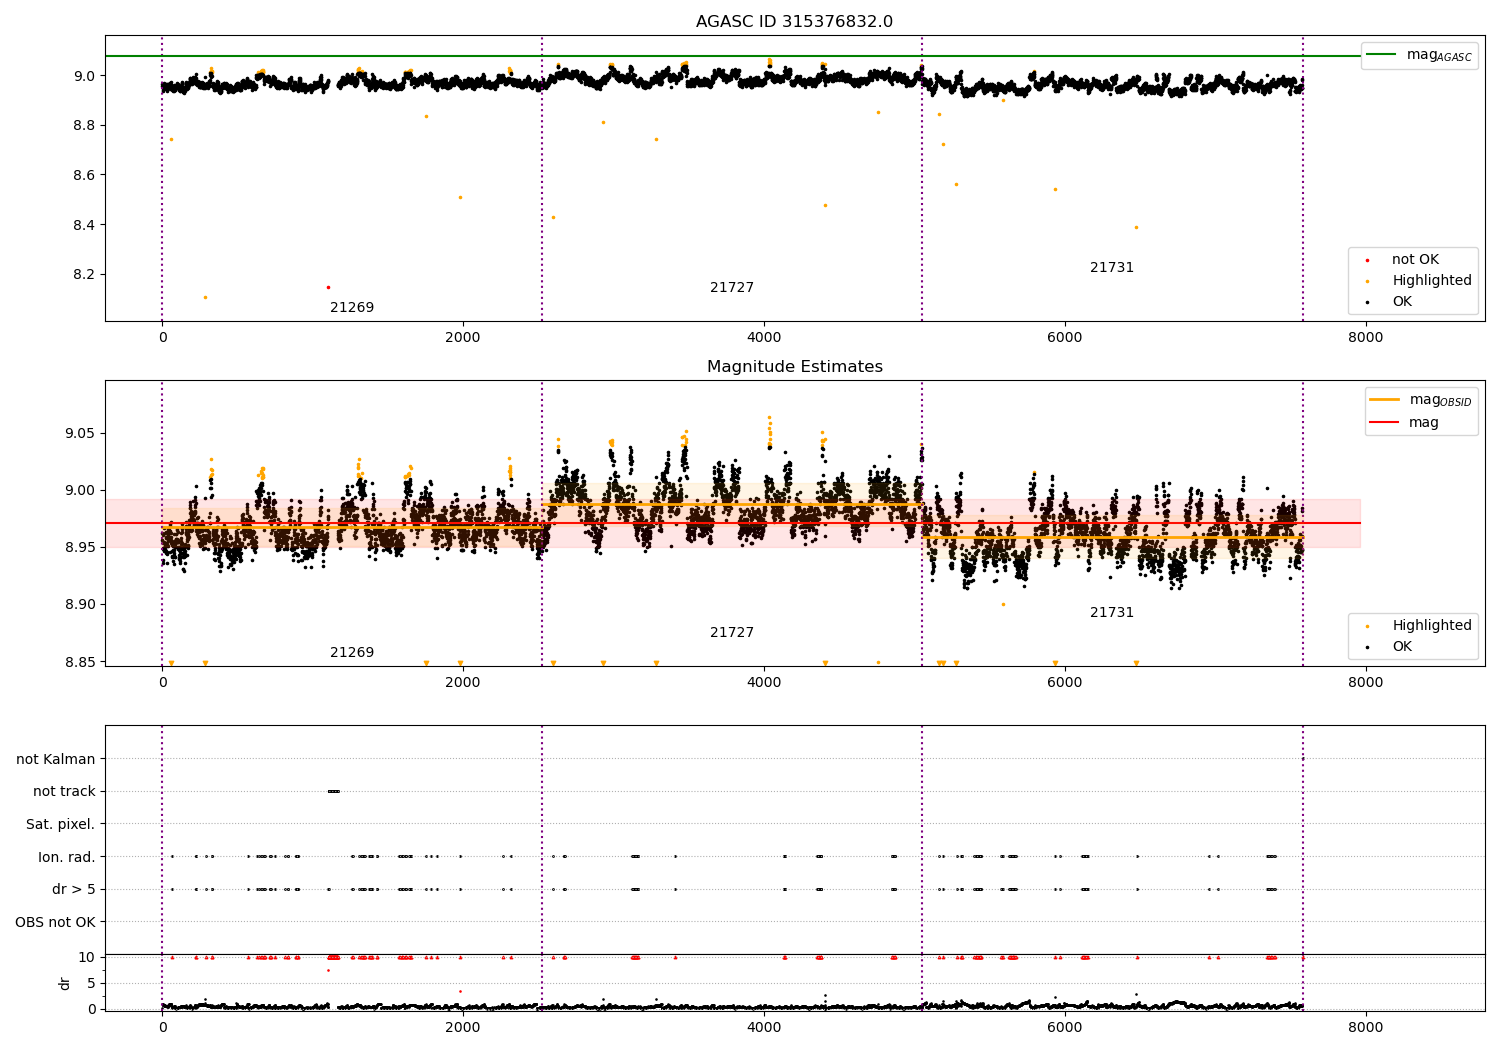
Task: Click the 6000 x-tick under the bottom plot
Action: click(x=1065, y=1026)
